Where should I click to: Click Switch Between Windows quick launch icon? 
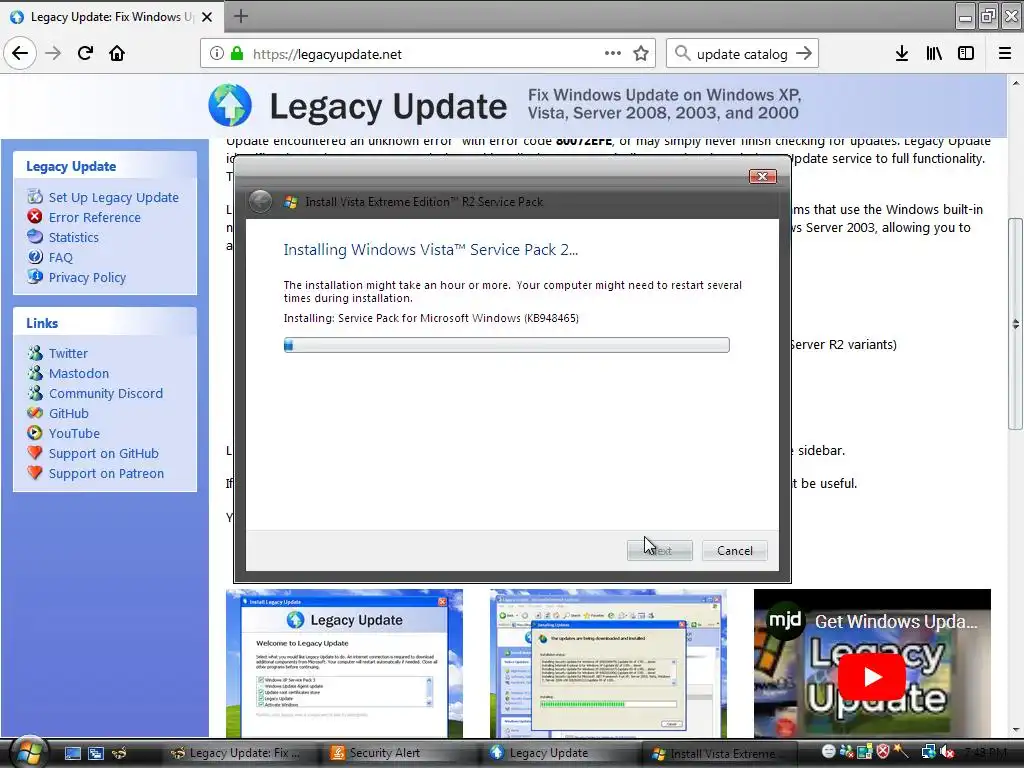[95, 753]
